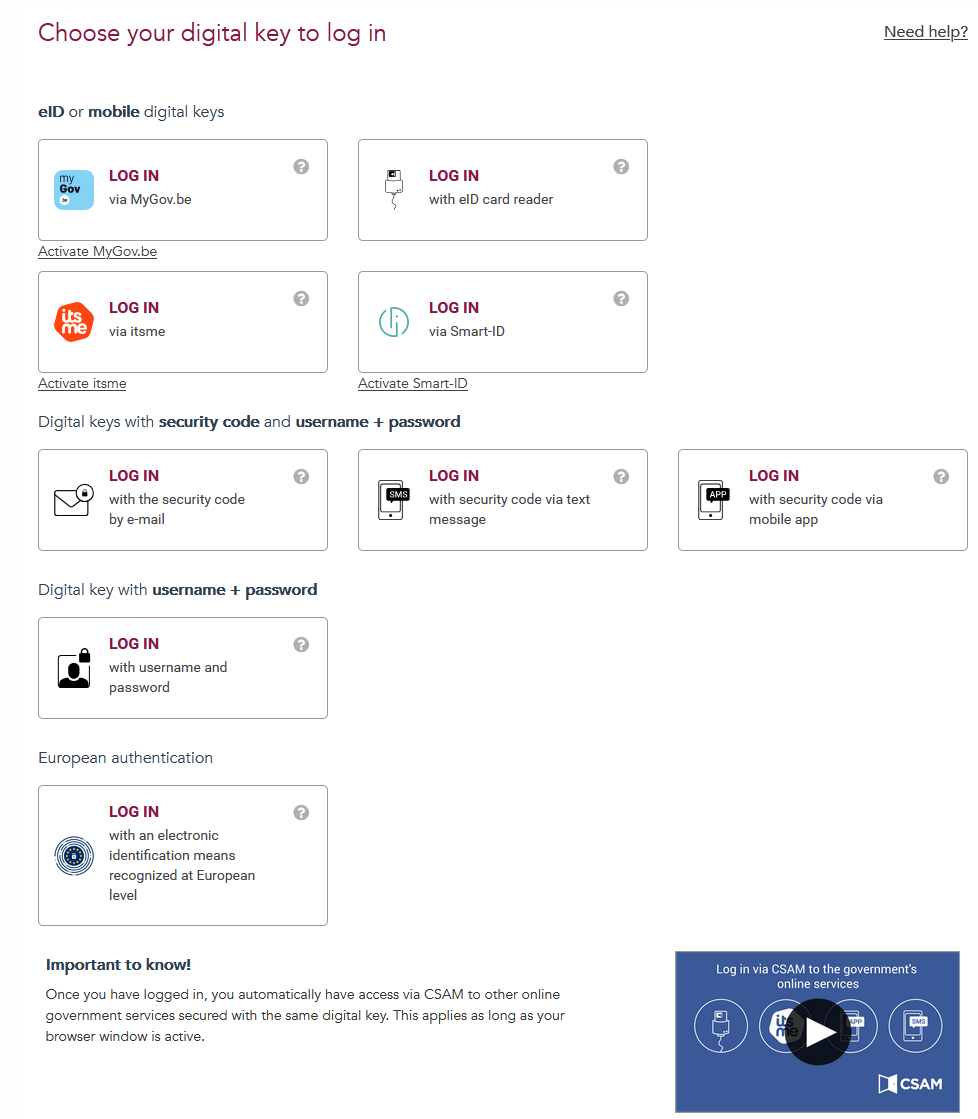The height and width of the screenshot is (1119, 978).
Task: Click the SMS phone icon
Action: 394,500
